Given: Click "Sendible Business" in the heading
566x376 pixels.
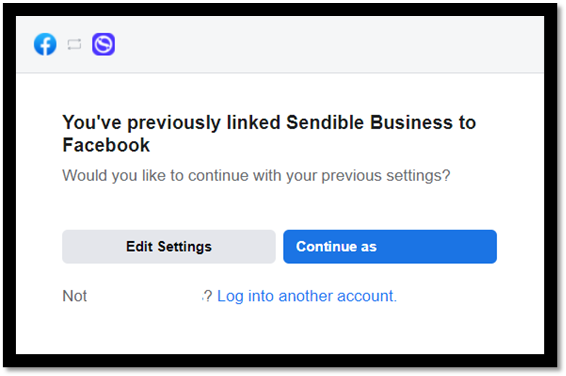Looking at the screenshot, I should (369, 122).
